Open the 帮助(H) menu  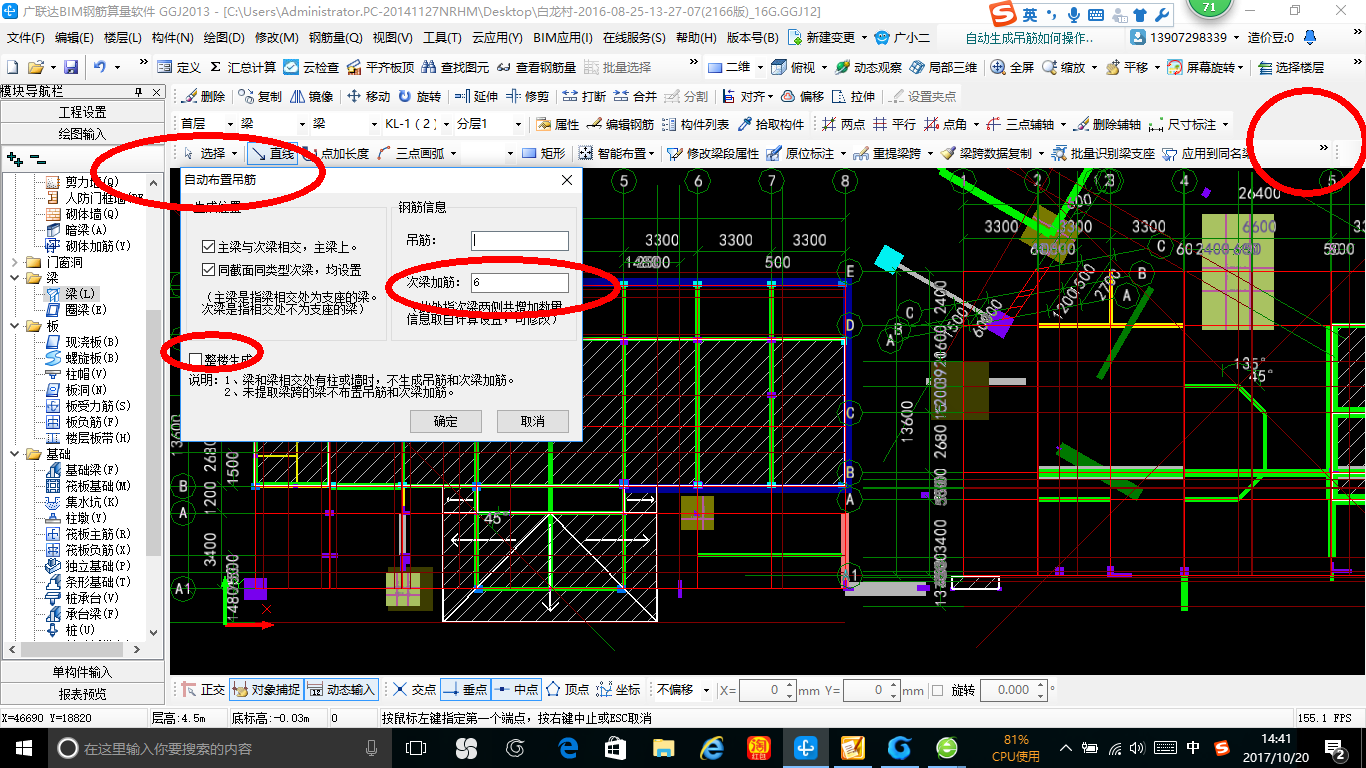[696, 38]
